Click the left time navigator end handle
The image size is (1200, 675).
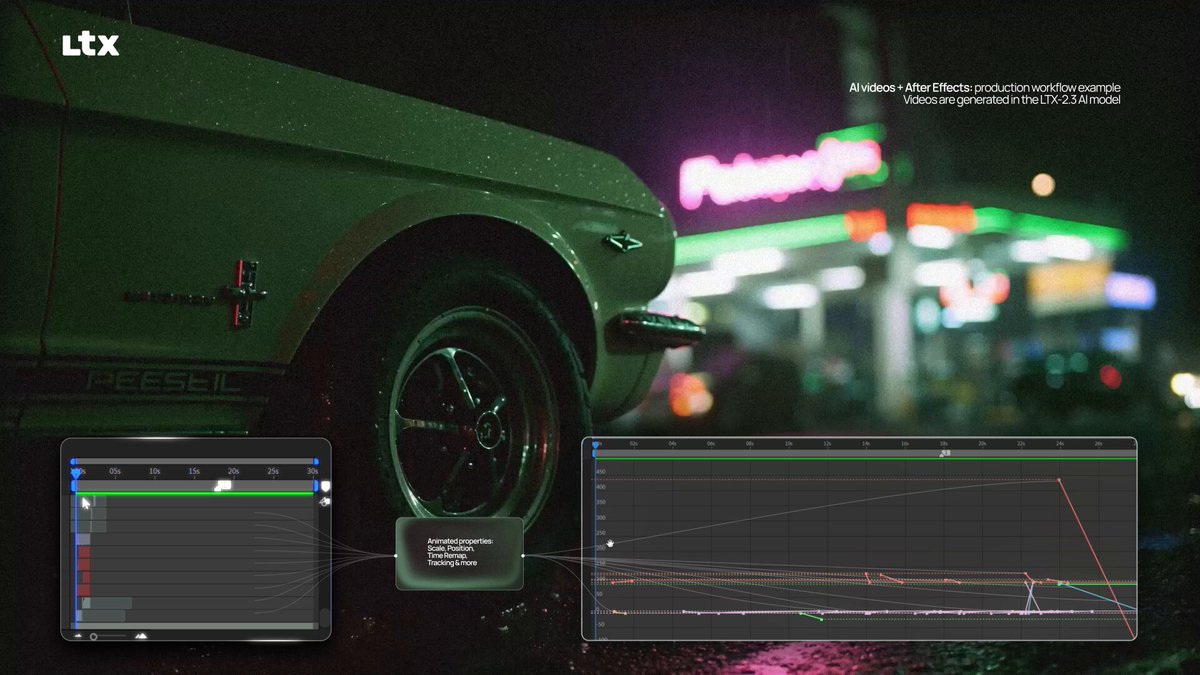pyautogui.click(x=316, y=461)
